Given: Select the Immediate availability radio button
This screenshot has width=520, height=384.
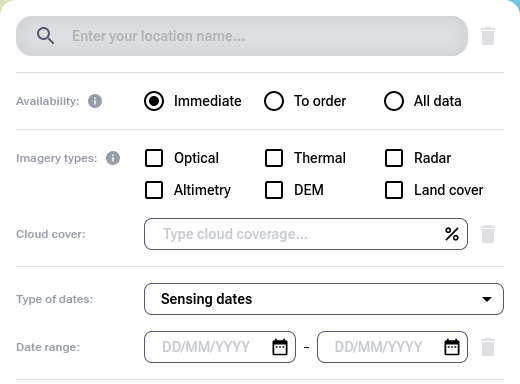Looking at the screenshot, I should 154,101.
